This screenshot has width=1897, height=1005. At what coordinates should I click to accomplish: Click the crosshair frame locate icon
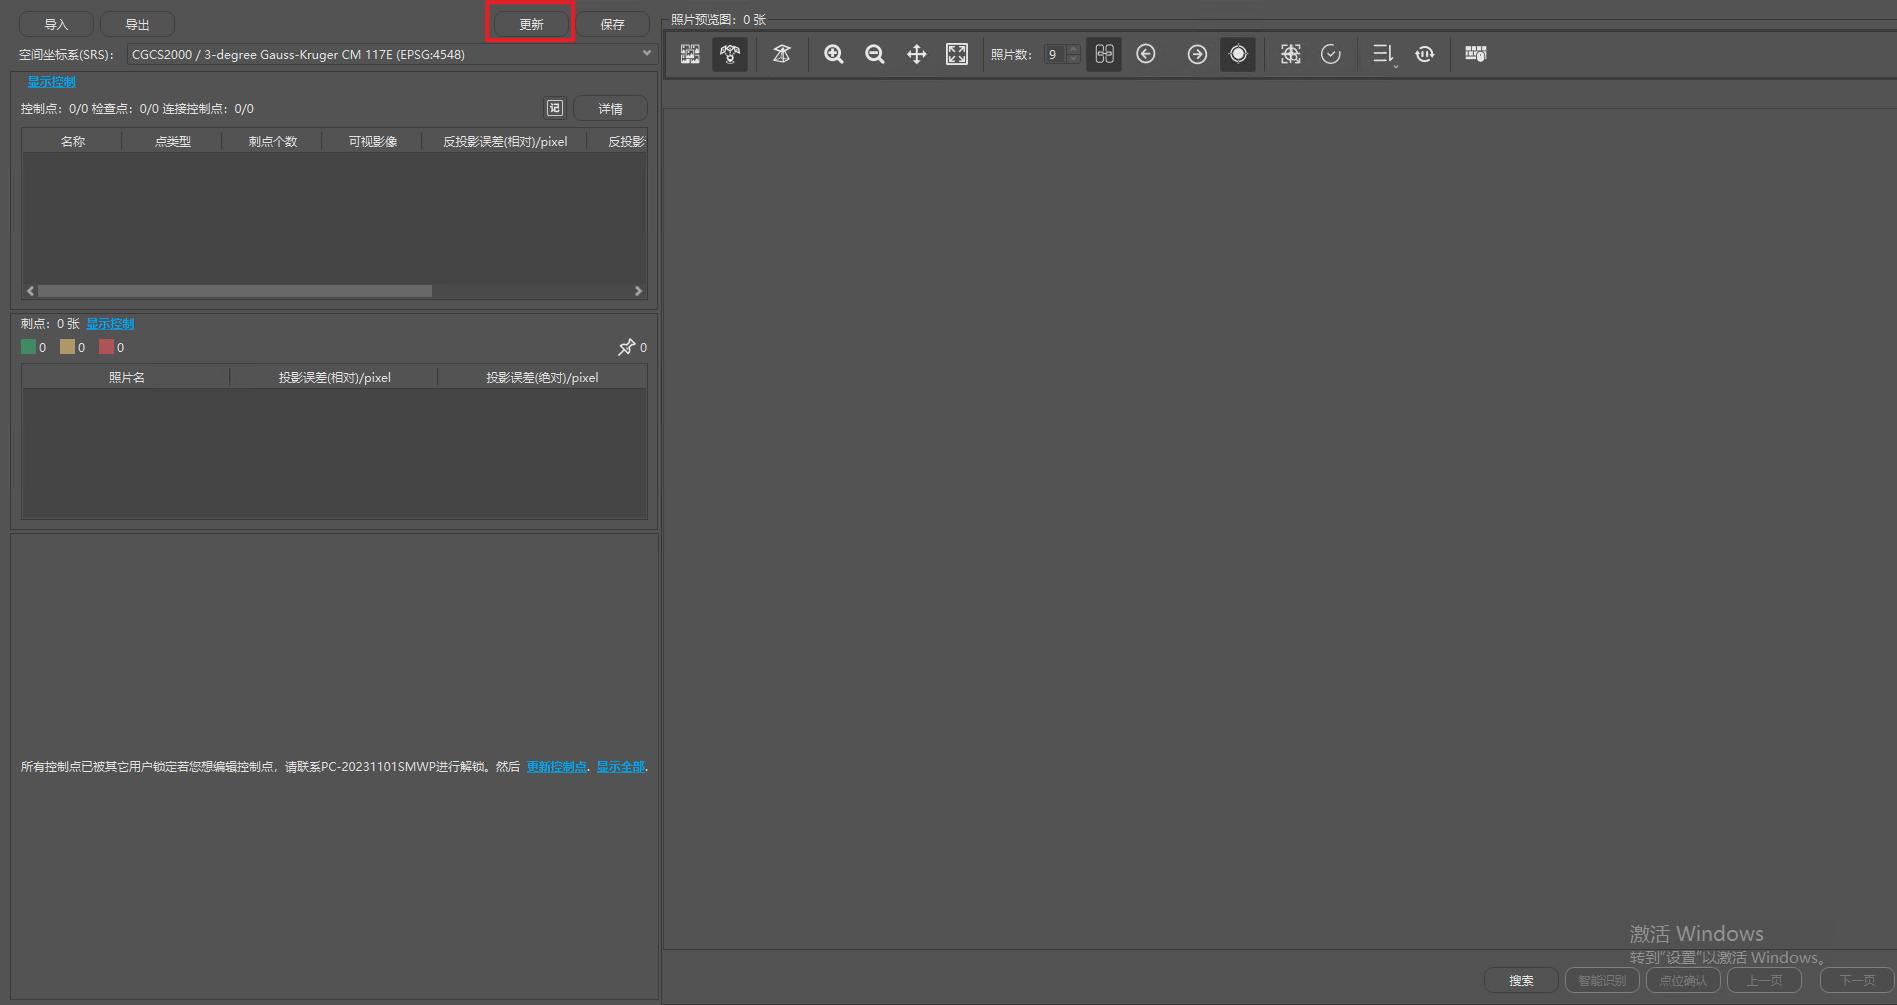pos(1291,54)
